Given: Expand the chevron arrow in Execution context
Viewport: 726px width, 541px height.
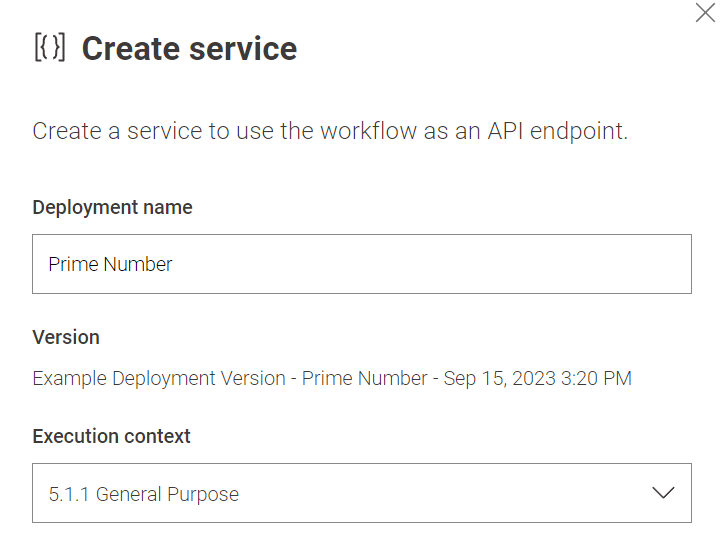Looking at the screenshot, I should pyautogui.click(x=663, y=493).
